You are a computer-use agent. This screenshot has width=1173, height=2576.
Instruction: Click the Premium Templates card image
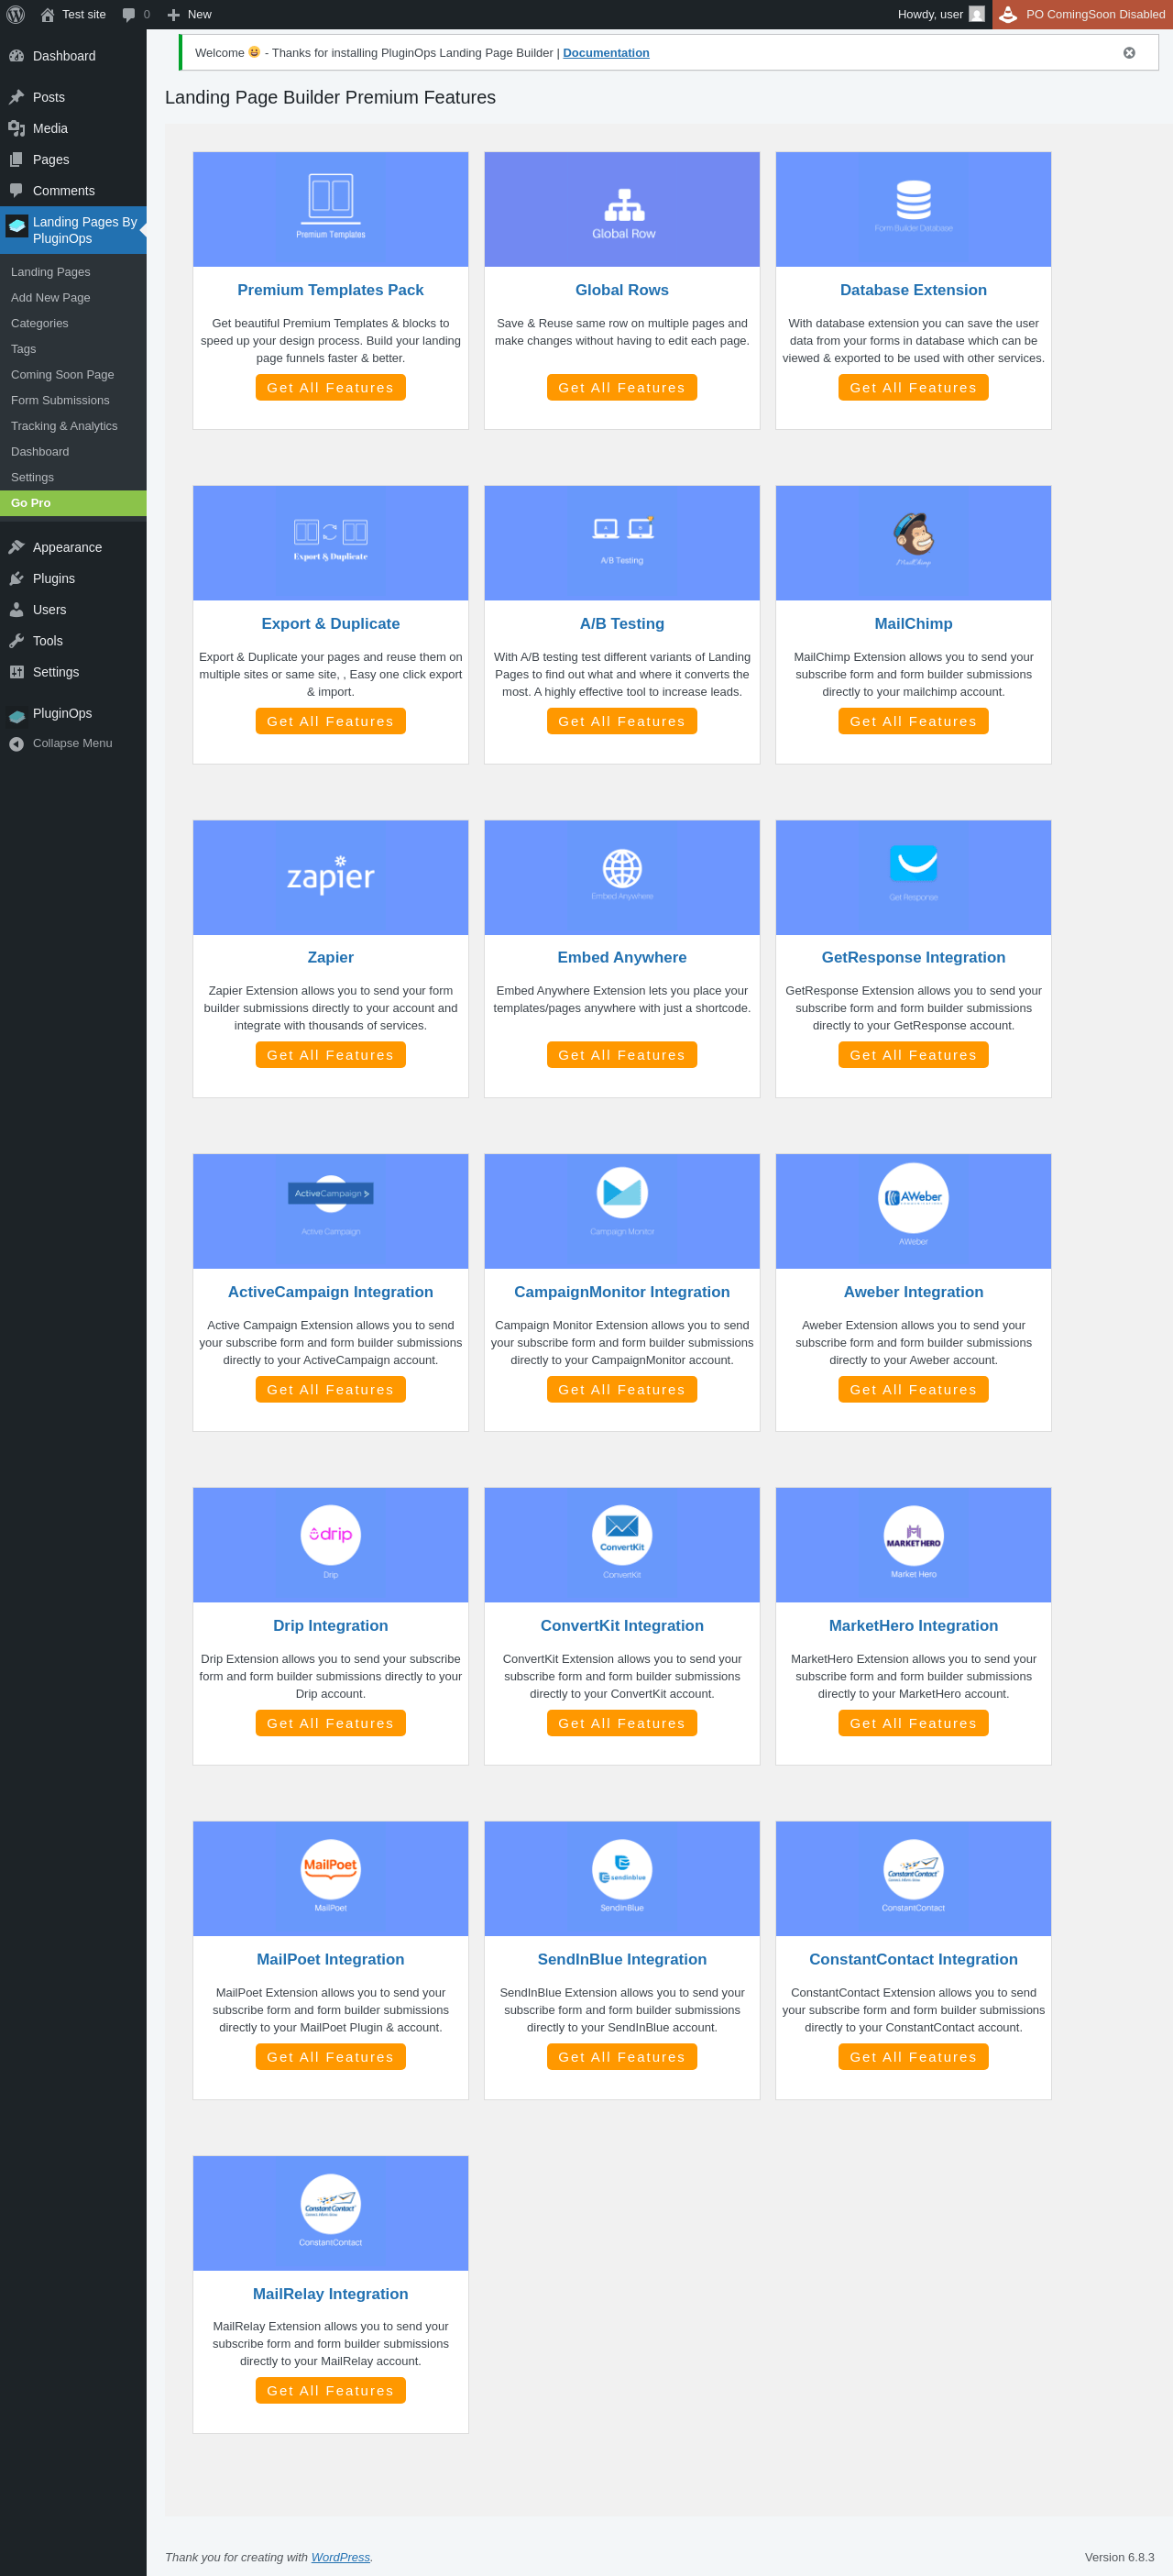tap(330, 209)
